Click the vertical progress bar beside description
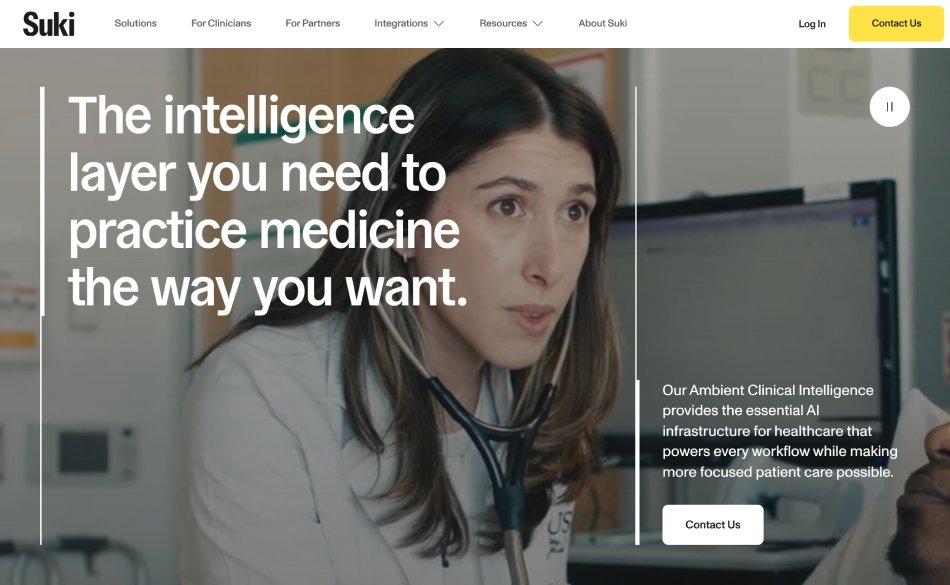Viewport: 950px width, 585px height. [x=637, y=462]
